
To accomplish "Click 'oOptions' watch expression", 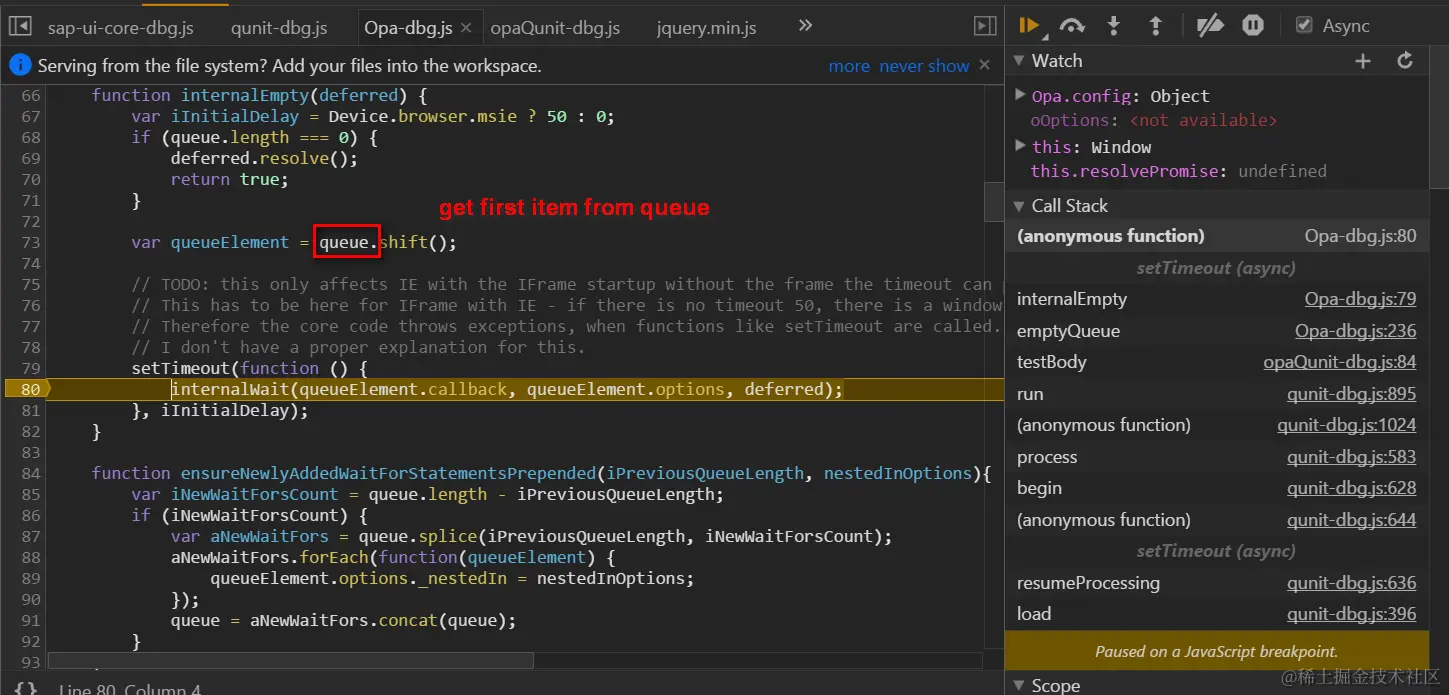I will [1070, 120].
